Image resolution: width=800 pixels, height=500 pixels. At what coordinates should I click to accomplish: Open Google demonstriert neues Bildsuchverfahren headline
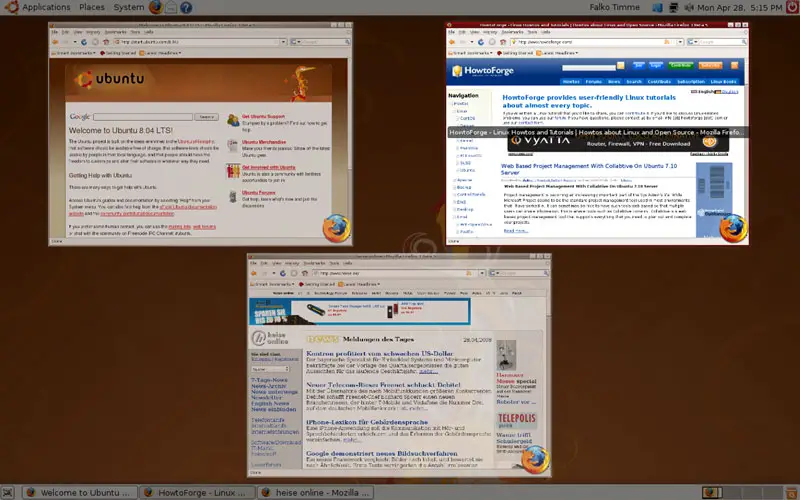click(382, 453)
